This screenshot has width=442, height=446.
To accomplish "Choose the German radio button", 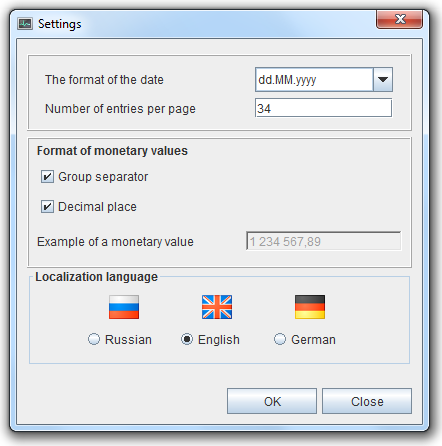I will pos(280,339).
